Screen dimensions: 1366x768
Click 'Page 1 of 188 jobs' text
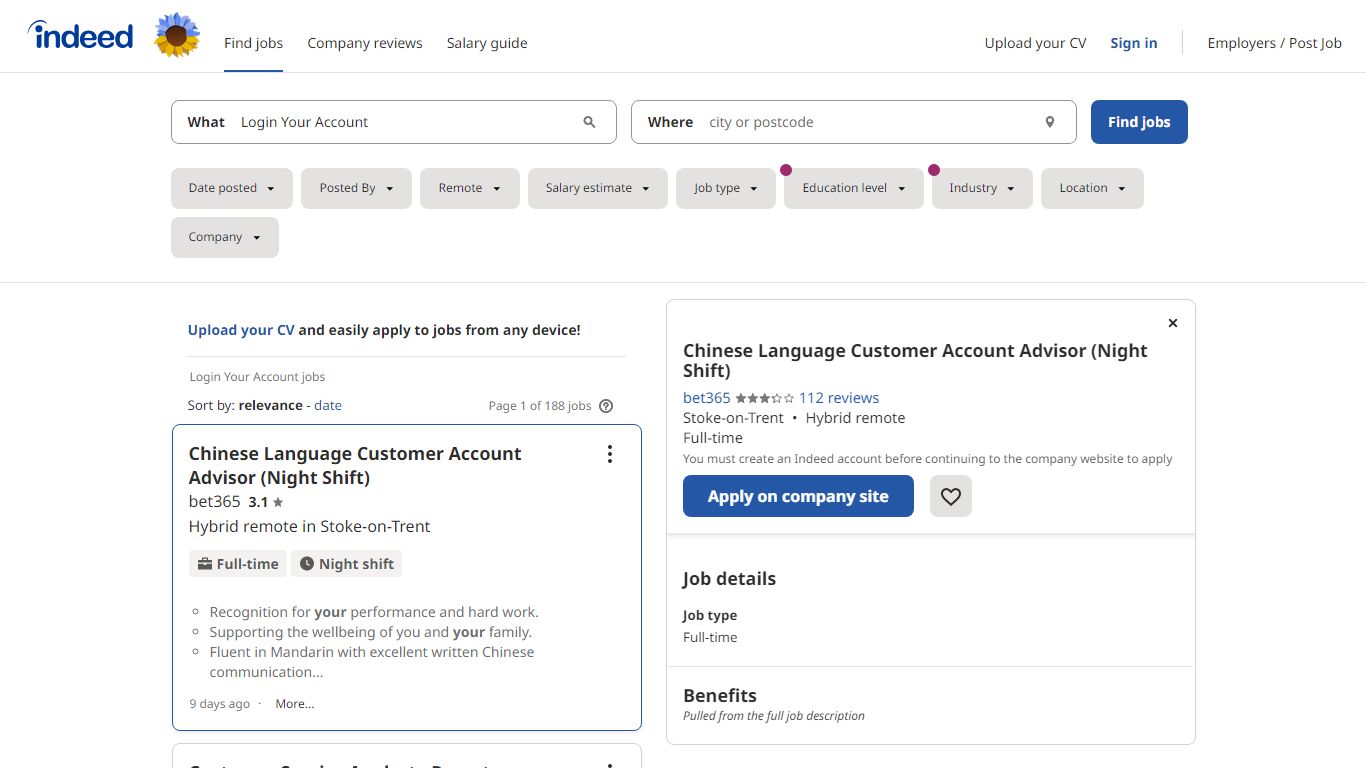coord(540,406)
